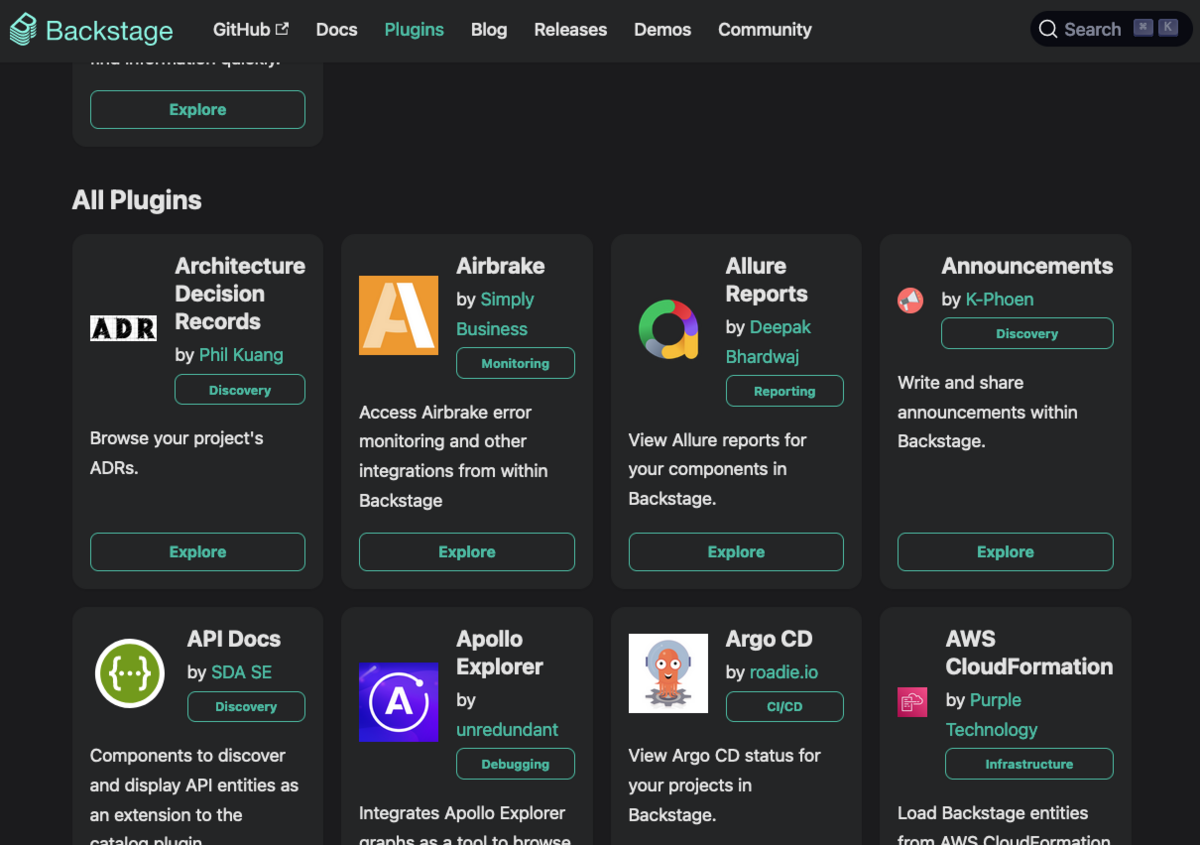Viewport: 1200px width, 845px height.
Task: Click the AWS CloudFormation pink icon
Action: pos(912,702)
